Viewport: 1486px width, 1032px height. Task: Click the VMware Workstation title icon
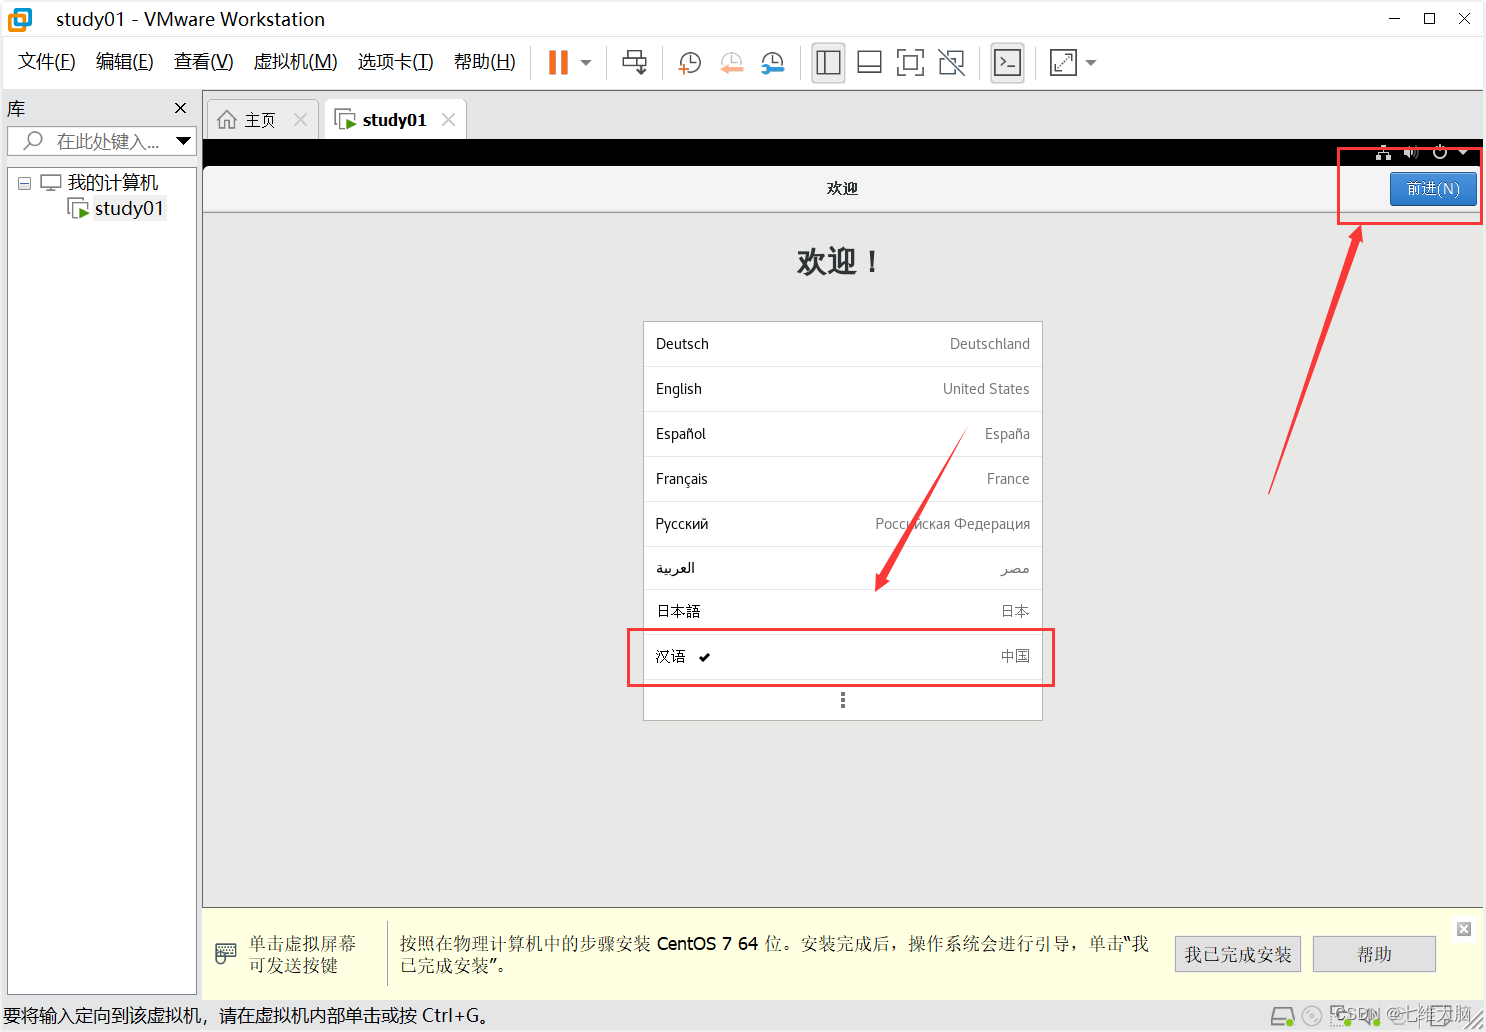(x=20, y=19)
